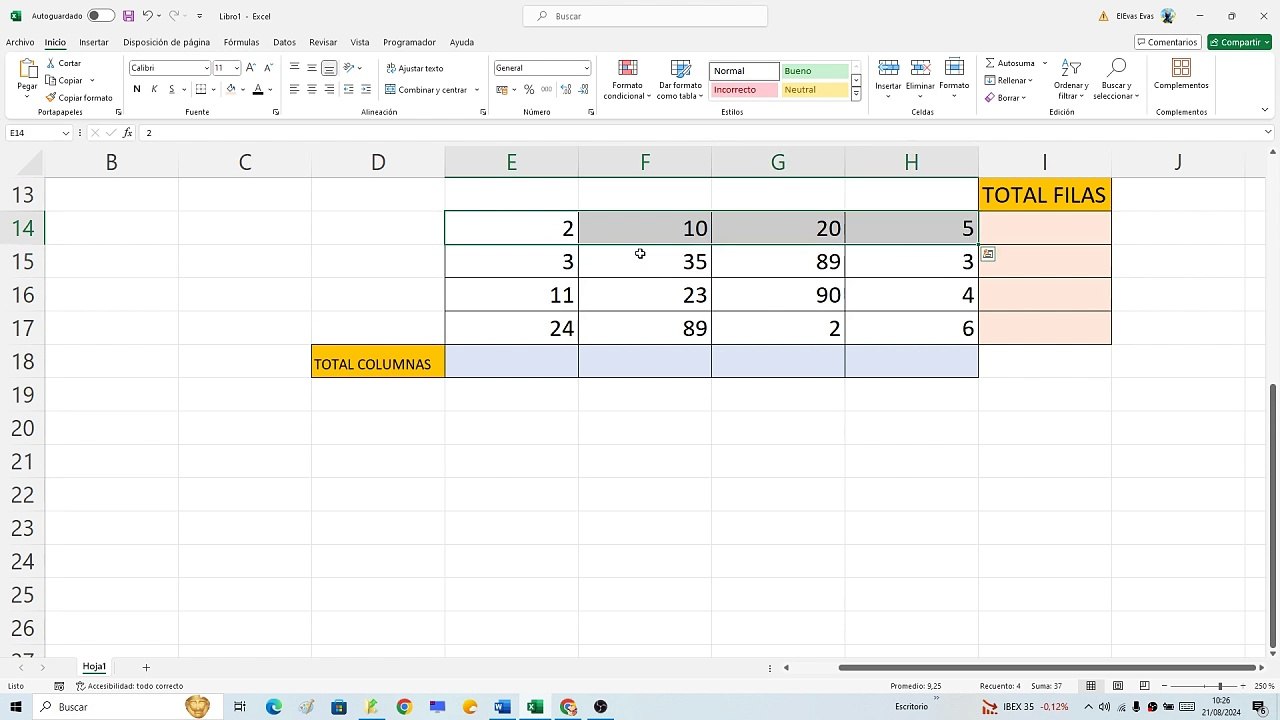Click the zoom slider handle
This screenshot has height=720, width=1280.
click(1220, 686)
